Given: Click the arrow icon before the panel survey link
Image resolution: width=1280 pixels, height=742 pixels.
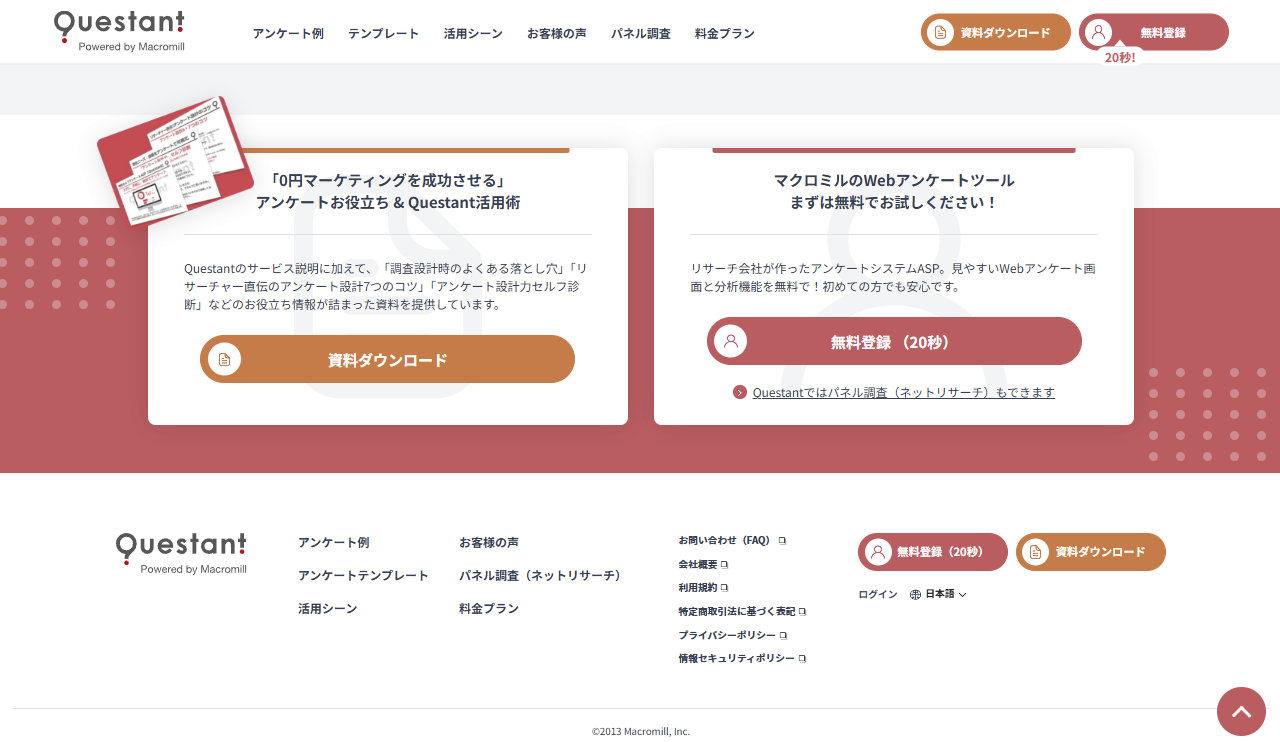Looking at the screenshot, I should (740, 392).
